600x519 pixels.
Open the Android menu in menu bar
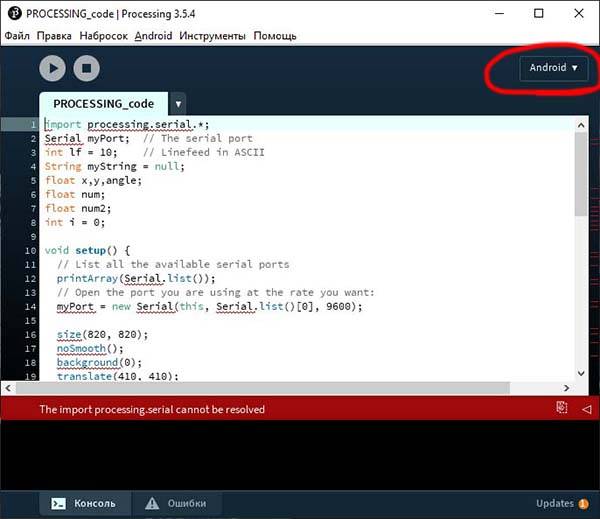click(153, 36)
